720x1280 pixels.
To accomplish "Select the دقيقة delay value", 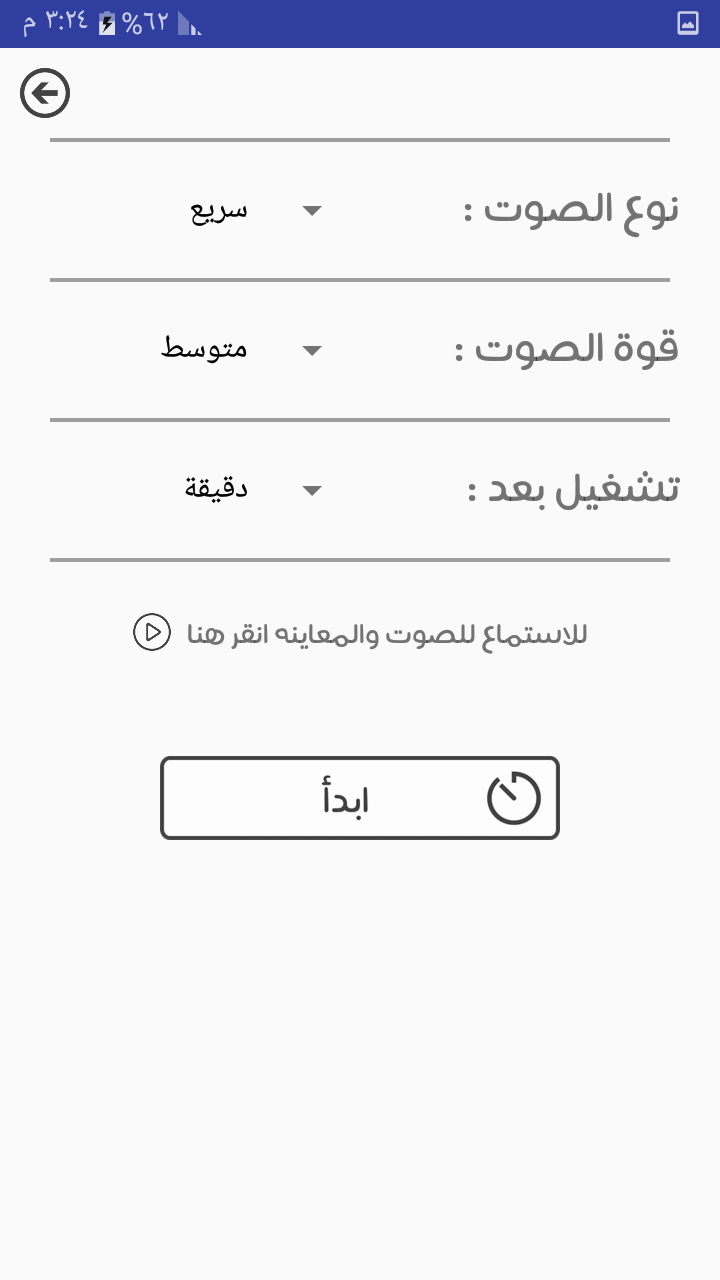I will pos(216,489).
